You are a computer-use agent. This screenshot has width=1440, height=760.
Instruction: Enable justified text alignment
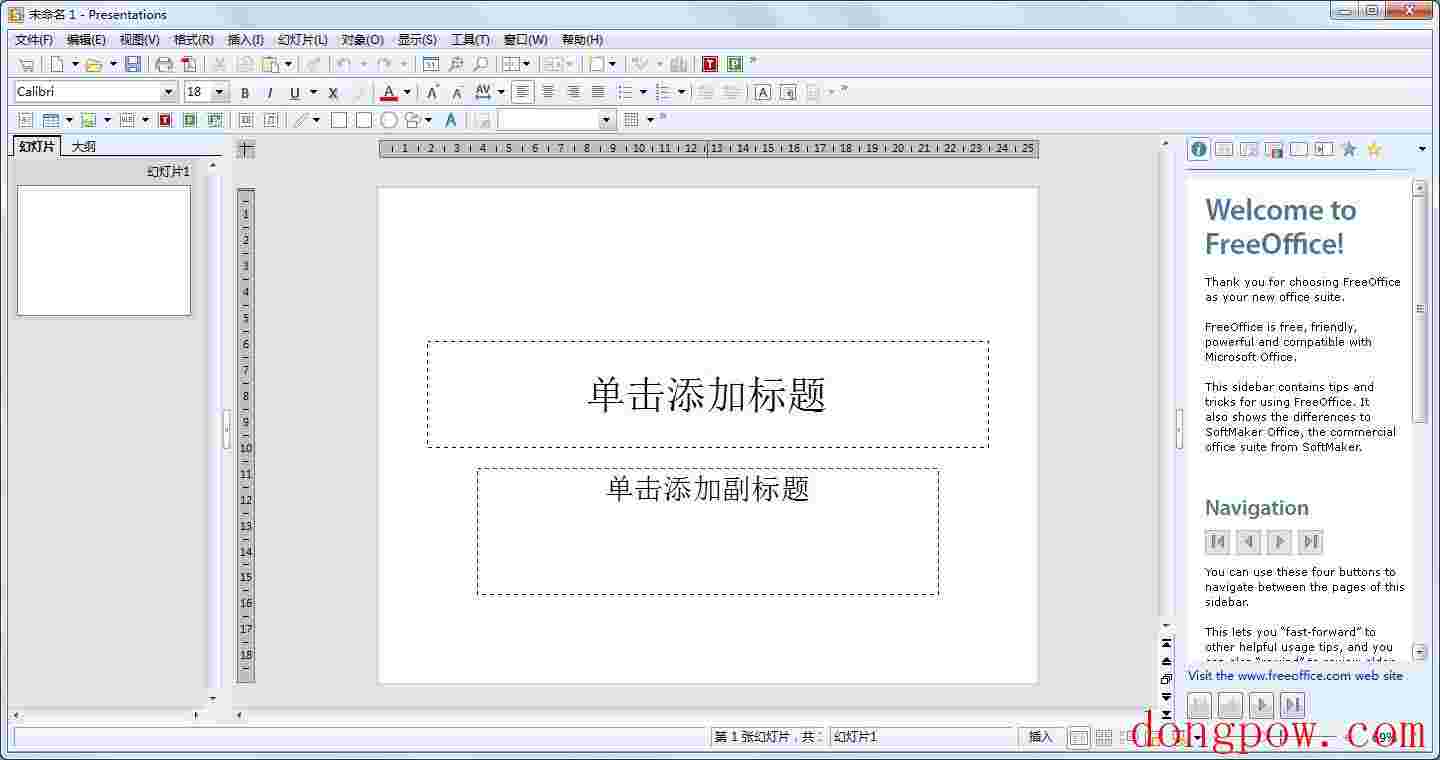pos(598,92)
